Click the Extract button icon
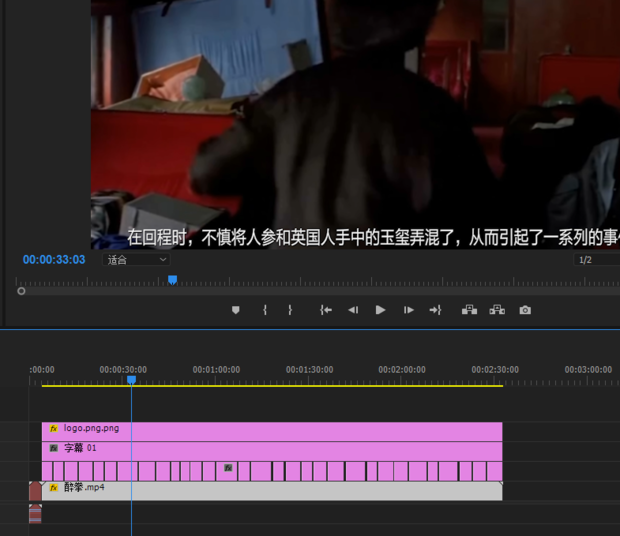This screenshot has height=536, width=620. point(497,310)
